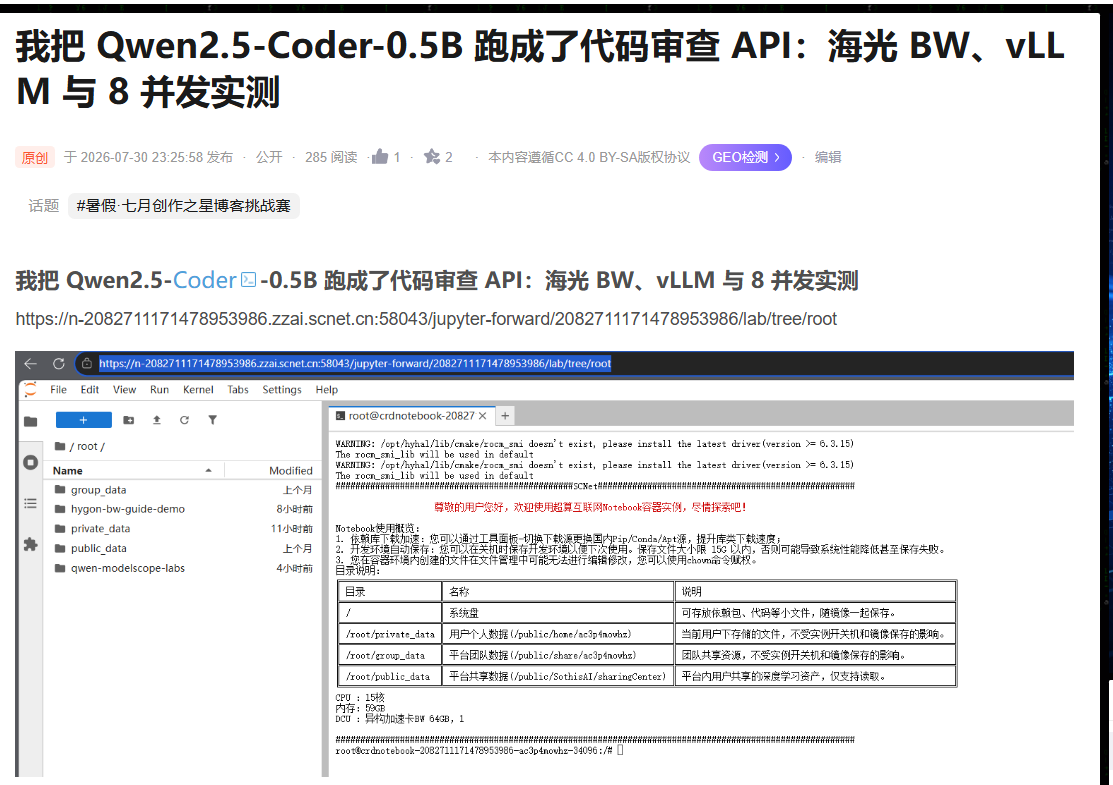
Task: Open the table of contents sidebar icon
Action: pyautogui.click(x=31, y=503)
